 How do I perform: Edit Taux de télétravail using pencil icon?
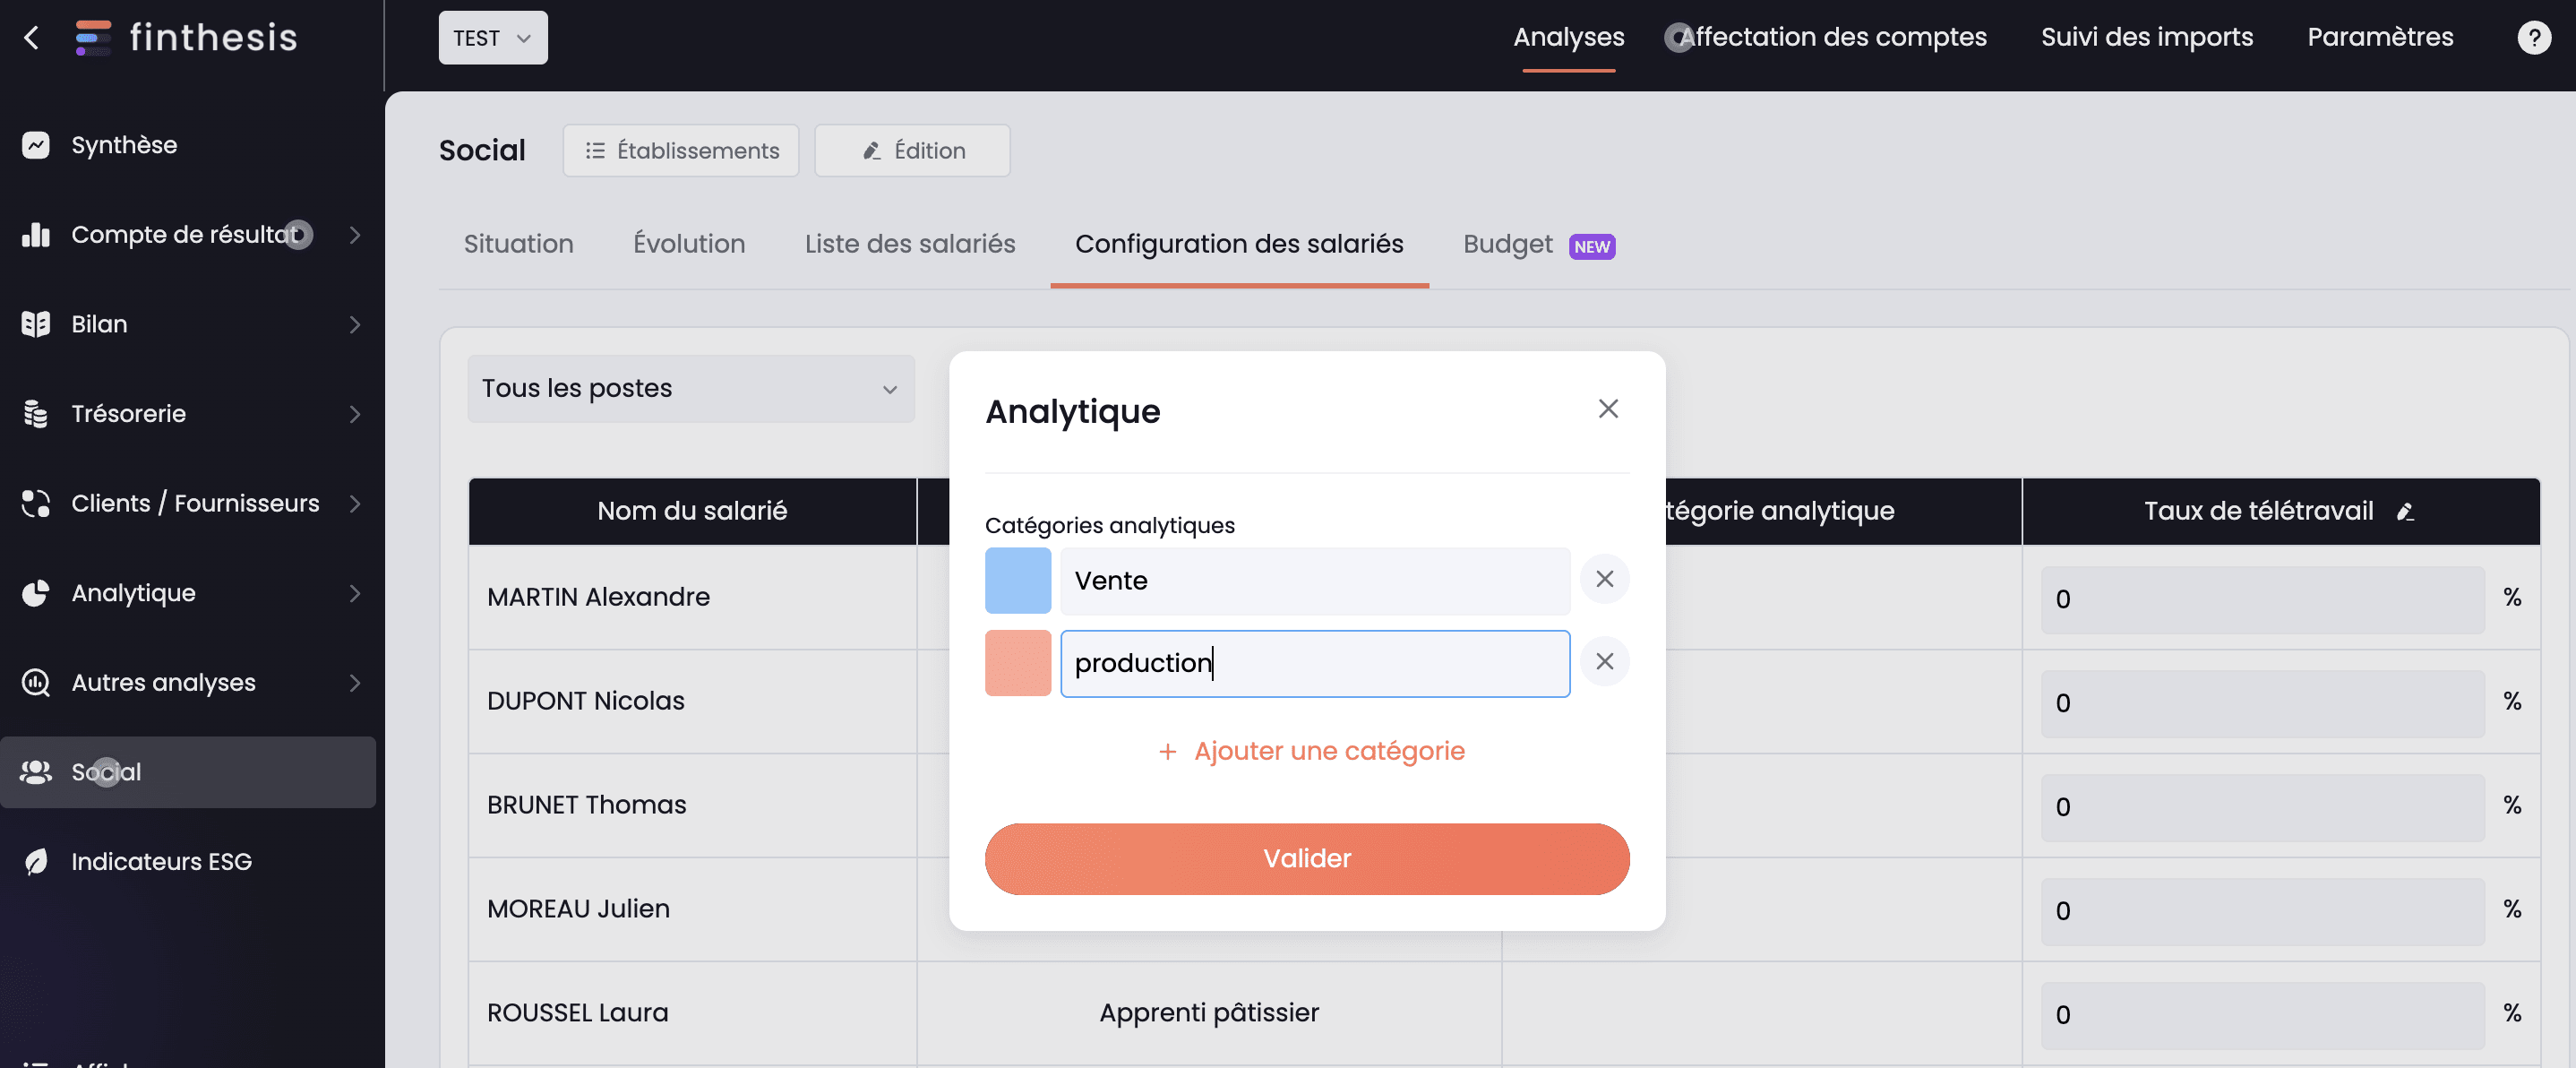pyautogui.click(x=2405, y=512)
